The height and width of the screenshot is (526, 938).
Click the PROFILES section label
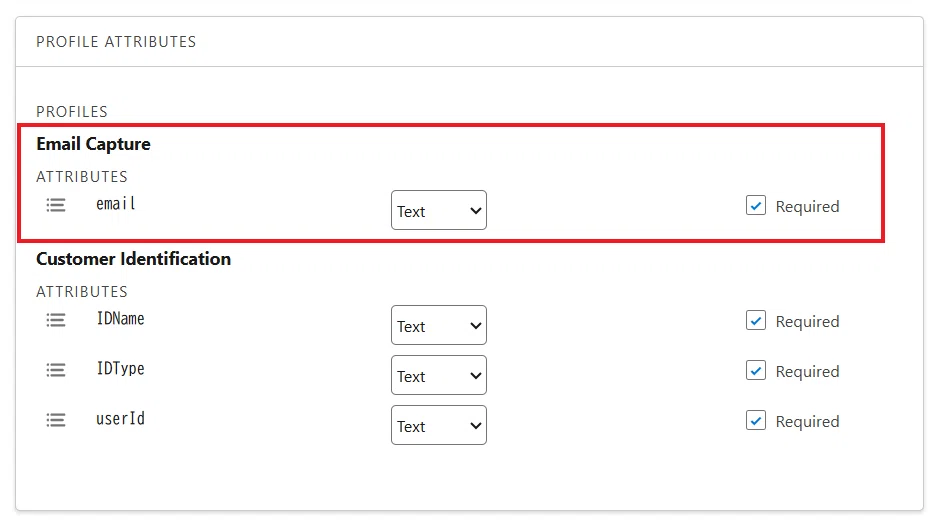pos(72,112)
